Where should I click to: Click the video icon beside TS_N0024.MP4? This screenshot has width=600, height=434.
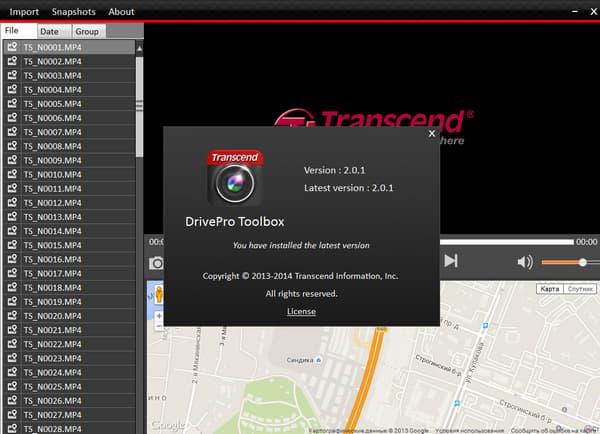click(x=12, y=372)
